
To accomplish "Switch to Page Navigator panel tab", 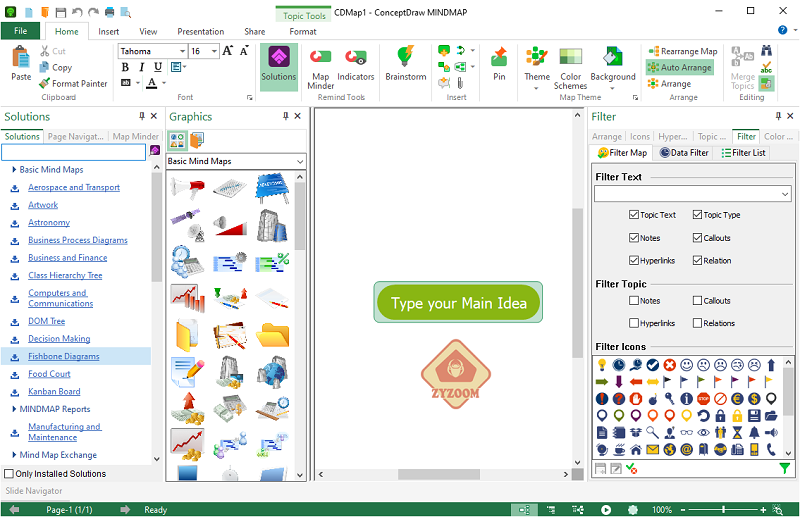I will pyautogui.click(x=76, y=136).
